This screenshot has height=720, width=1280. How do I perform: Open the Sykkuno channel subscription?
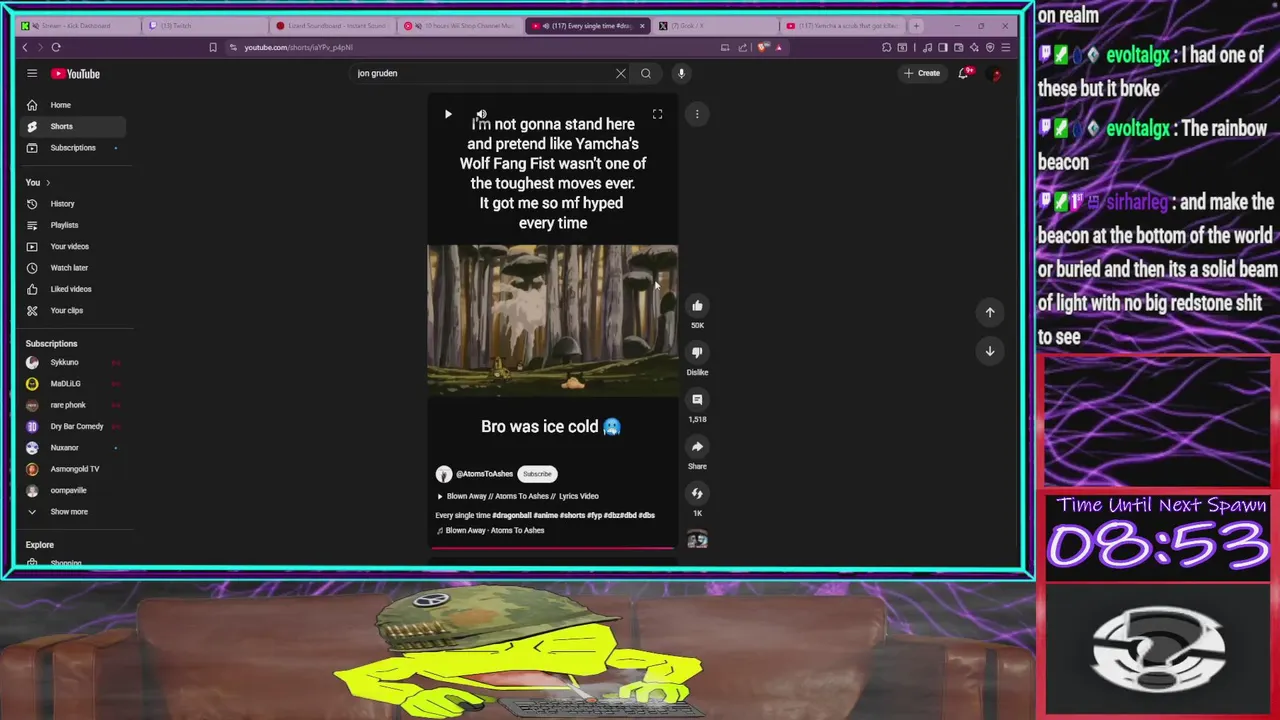tap(72, 362)
